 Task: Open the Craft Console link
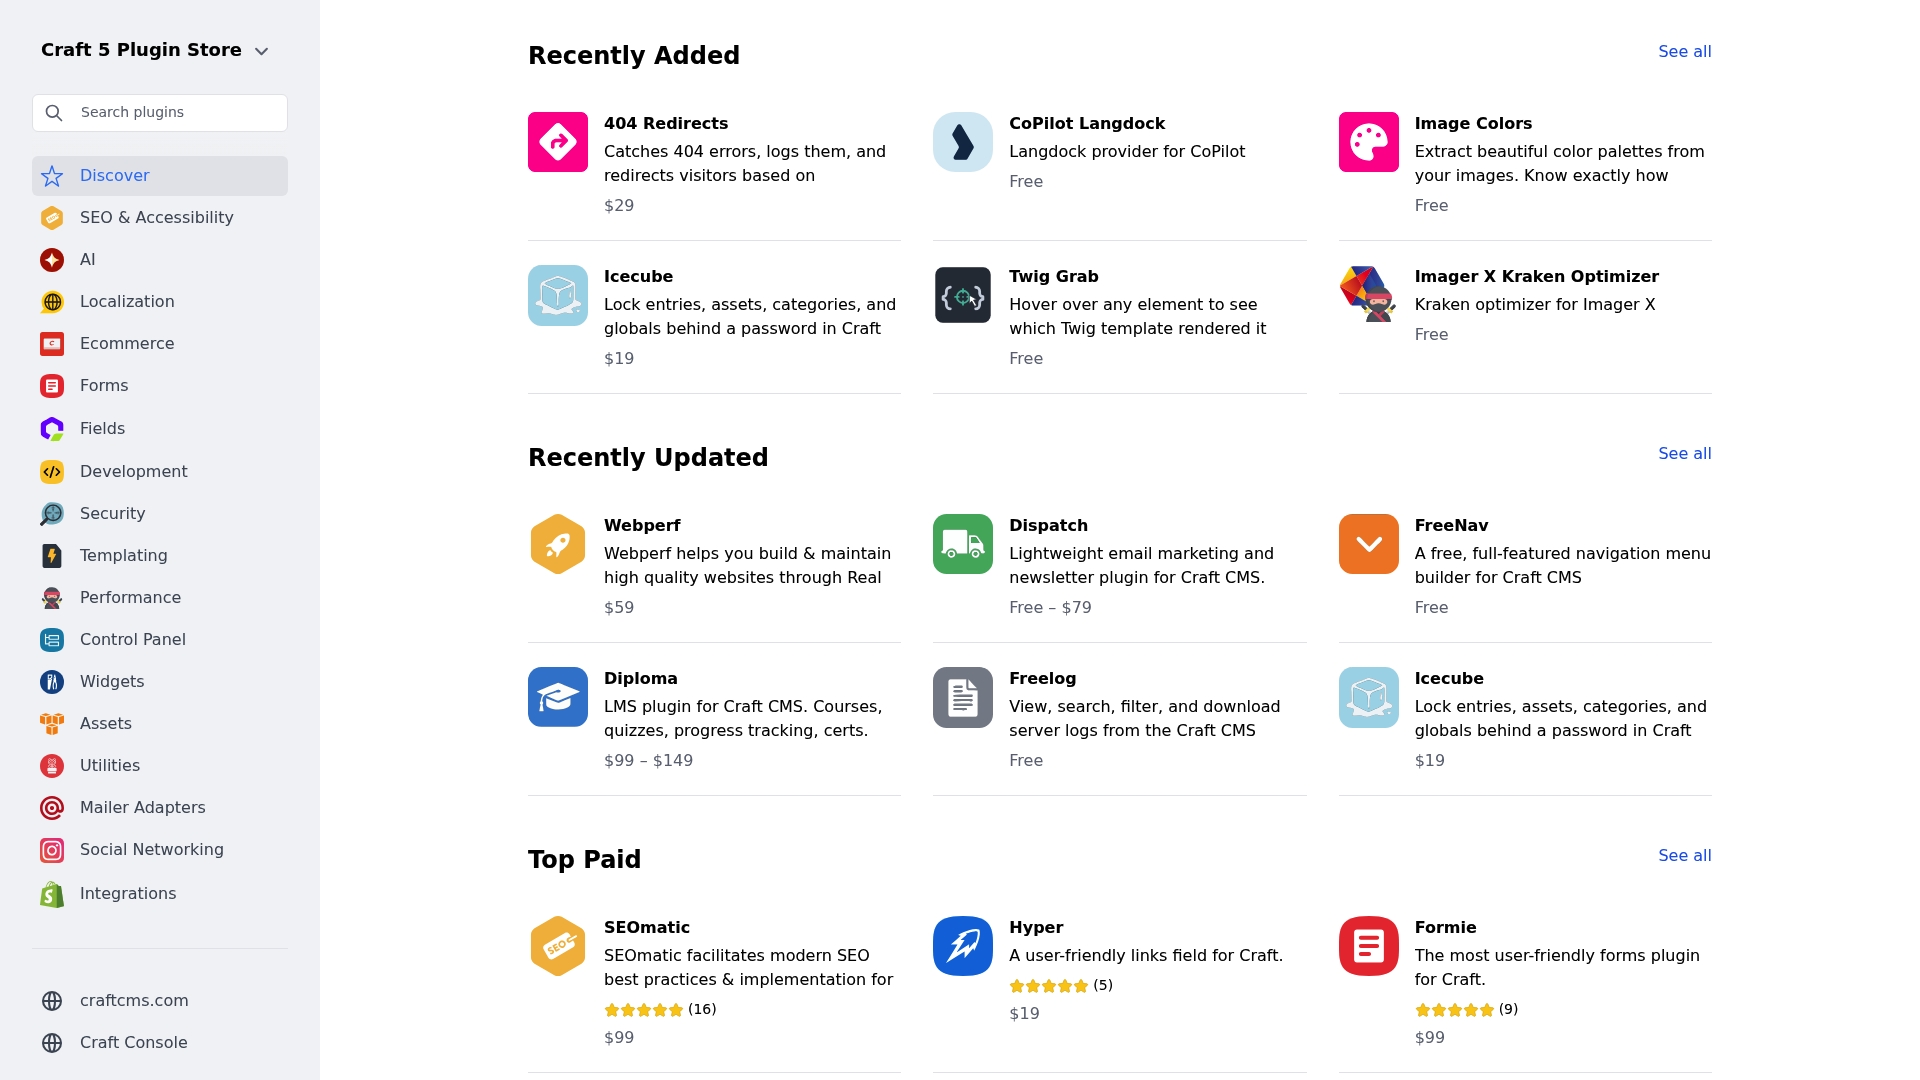pos(133,1043)
